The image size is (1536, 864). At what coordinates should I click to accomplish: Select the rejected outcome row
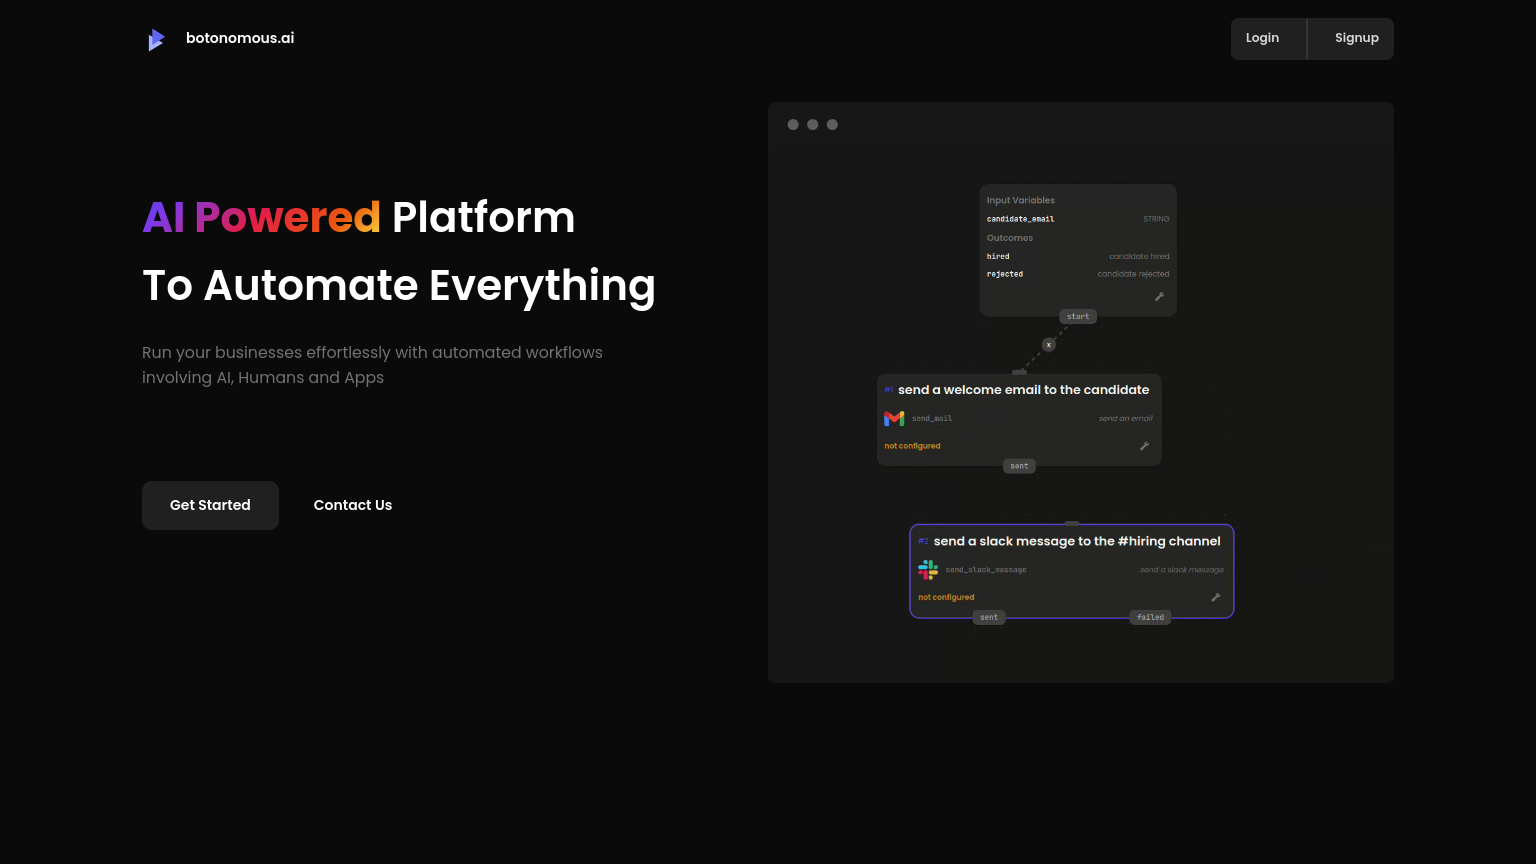pos(1077,273)
